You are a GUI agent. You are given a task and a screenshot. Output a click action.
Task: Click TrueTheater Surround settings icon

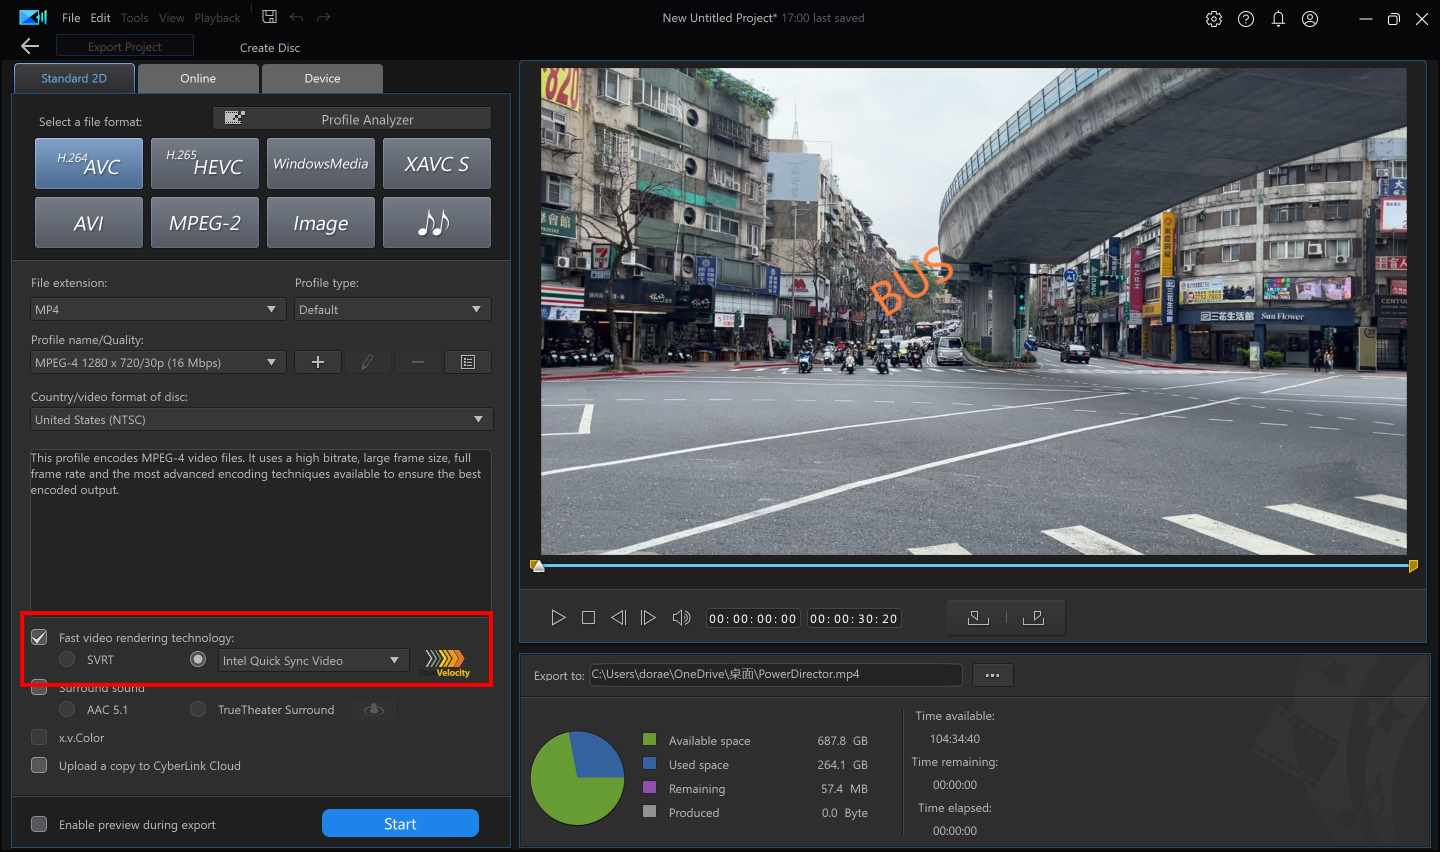click(x=374, y=709)
